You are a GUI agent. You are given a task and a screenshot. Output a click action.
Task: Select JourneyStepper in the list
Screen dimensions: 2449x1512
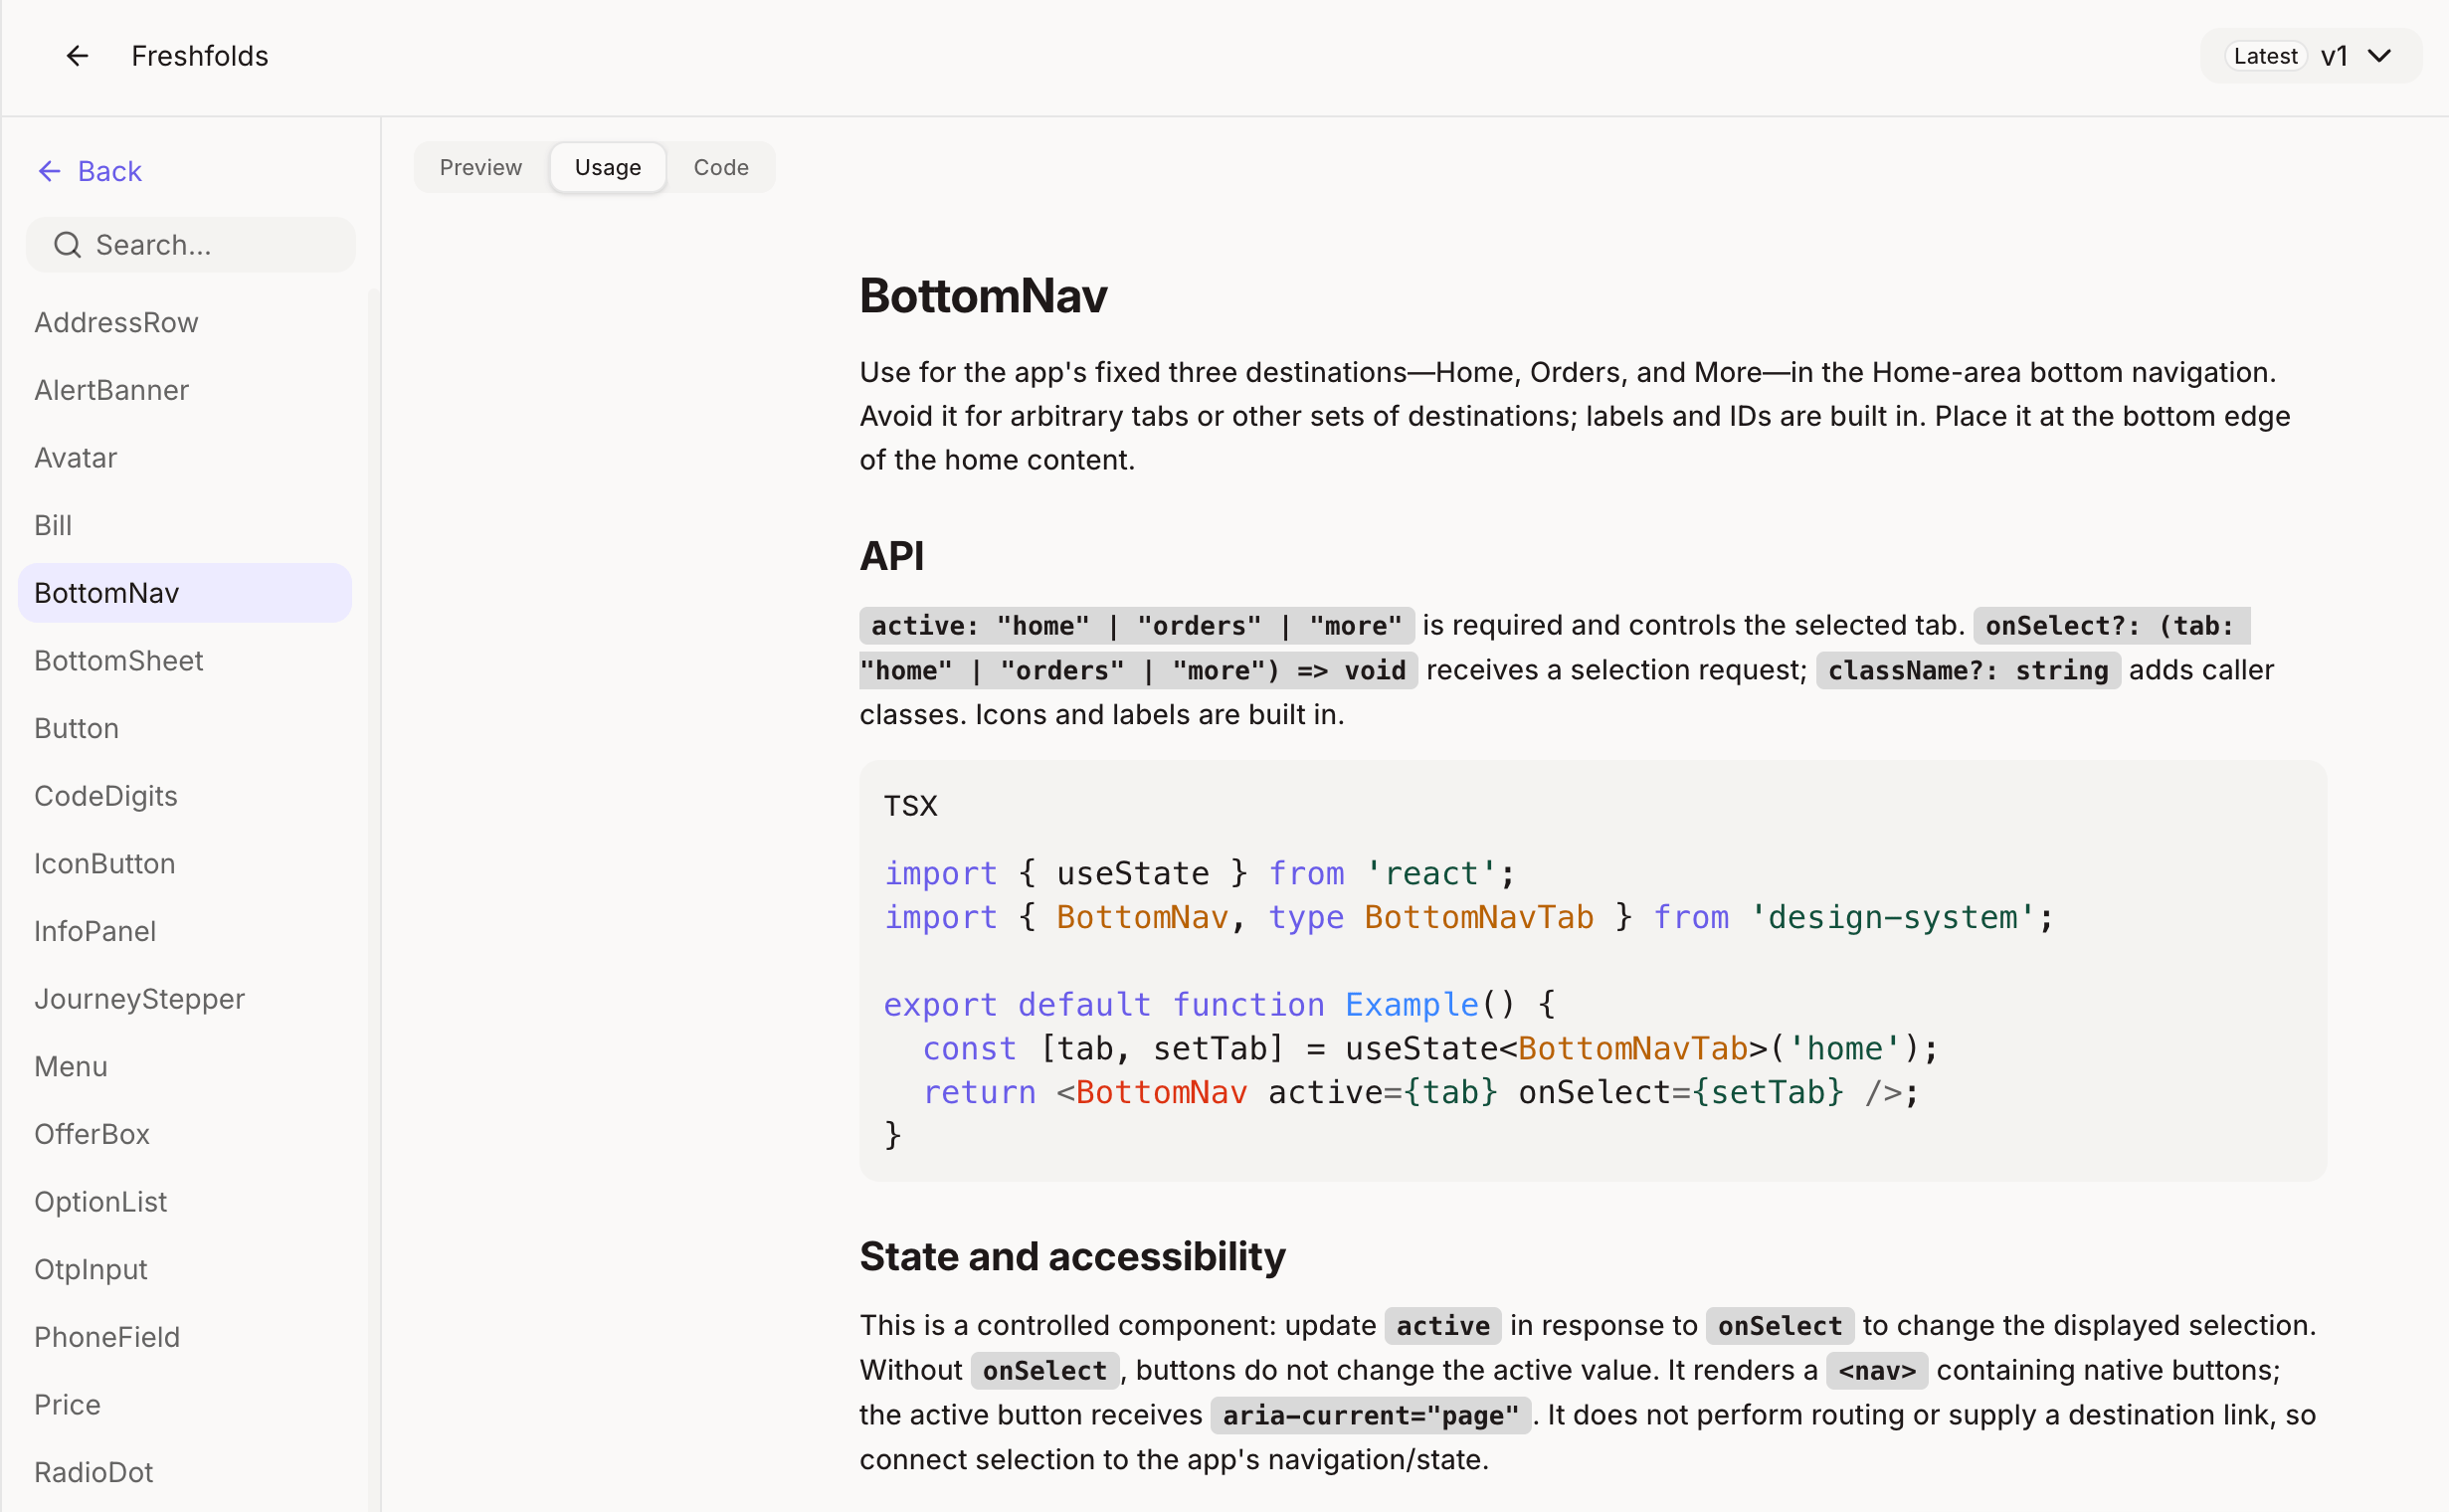pyautogui.click(x=185, y=999)
